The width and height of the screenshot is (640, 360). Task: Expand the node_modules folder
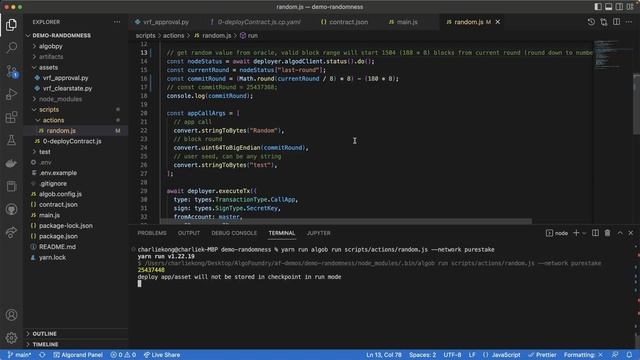pyautogui.click(x=60, y=99)
